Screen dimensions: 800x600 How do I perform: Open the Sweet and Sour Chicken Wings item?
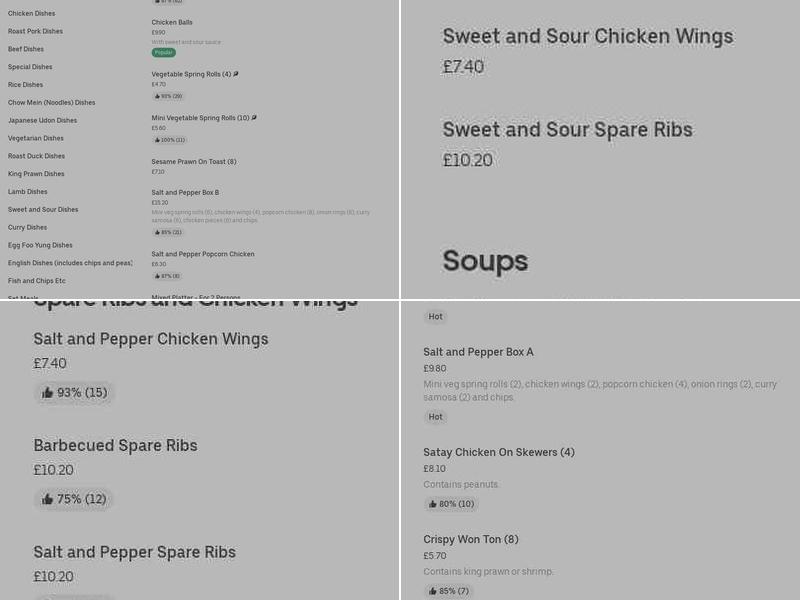[x=588, y=35]
